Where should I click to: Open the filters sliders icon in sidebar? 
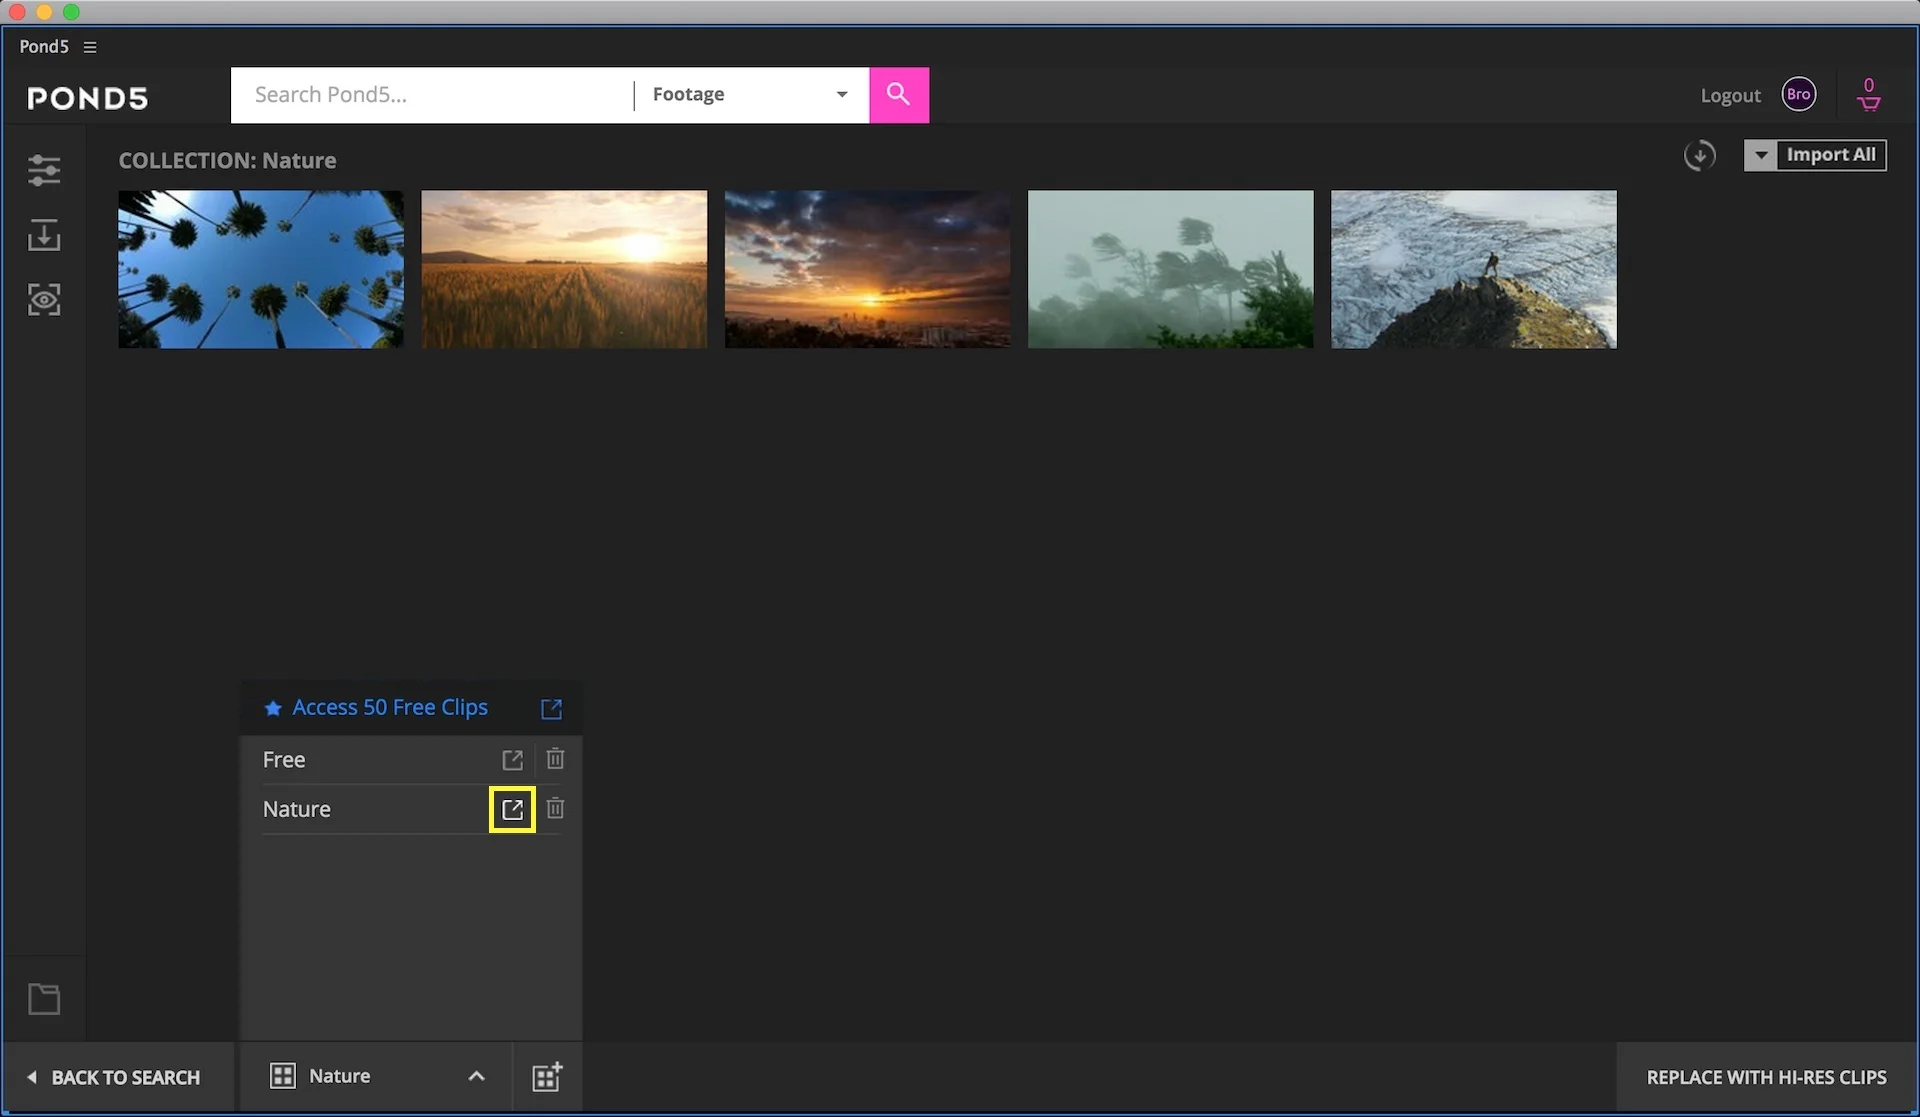[x=44, y=170]
